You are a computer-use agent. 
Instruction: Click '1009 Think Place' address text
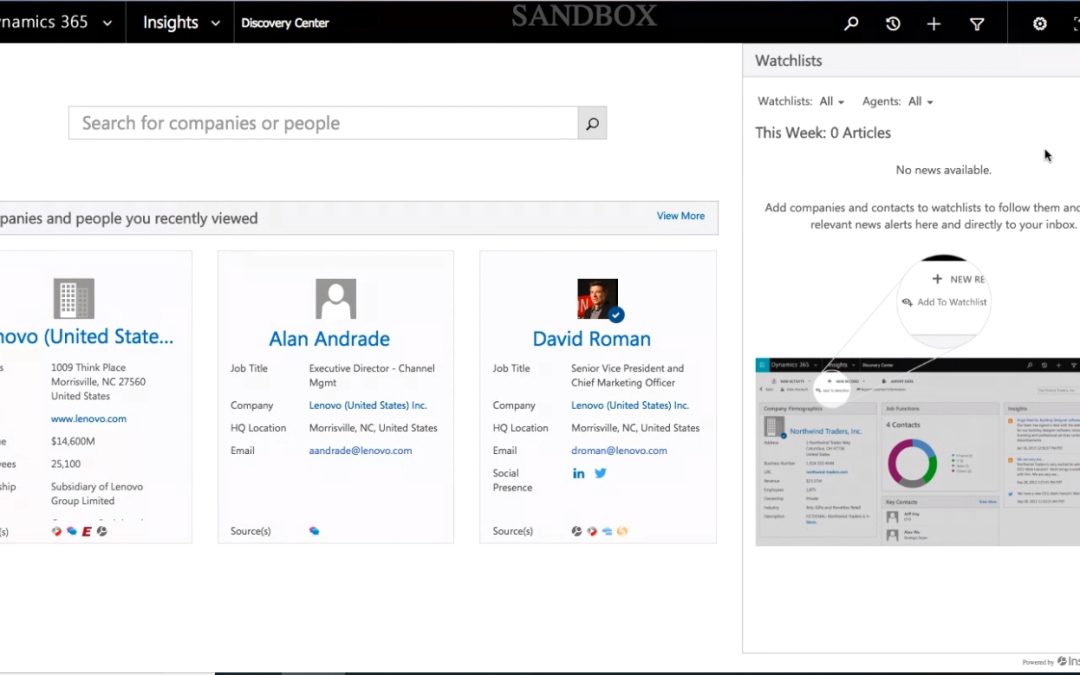[x=88, y=368]
